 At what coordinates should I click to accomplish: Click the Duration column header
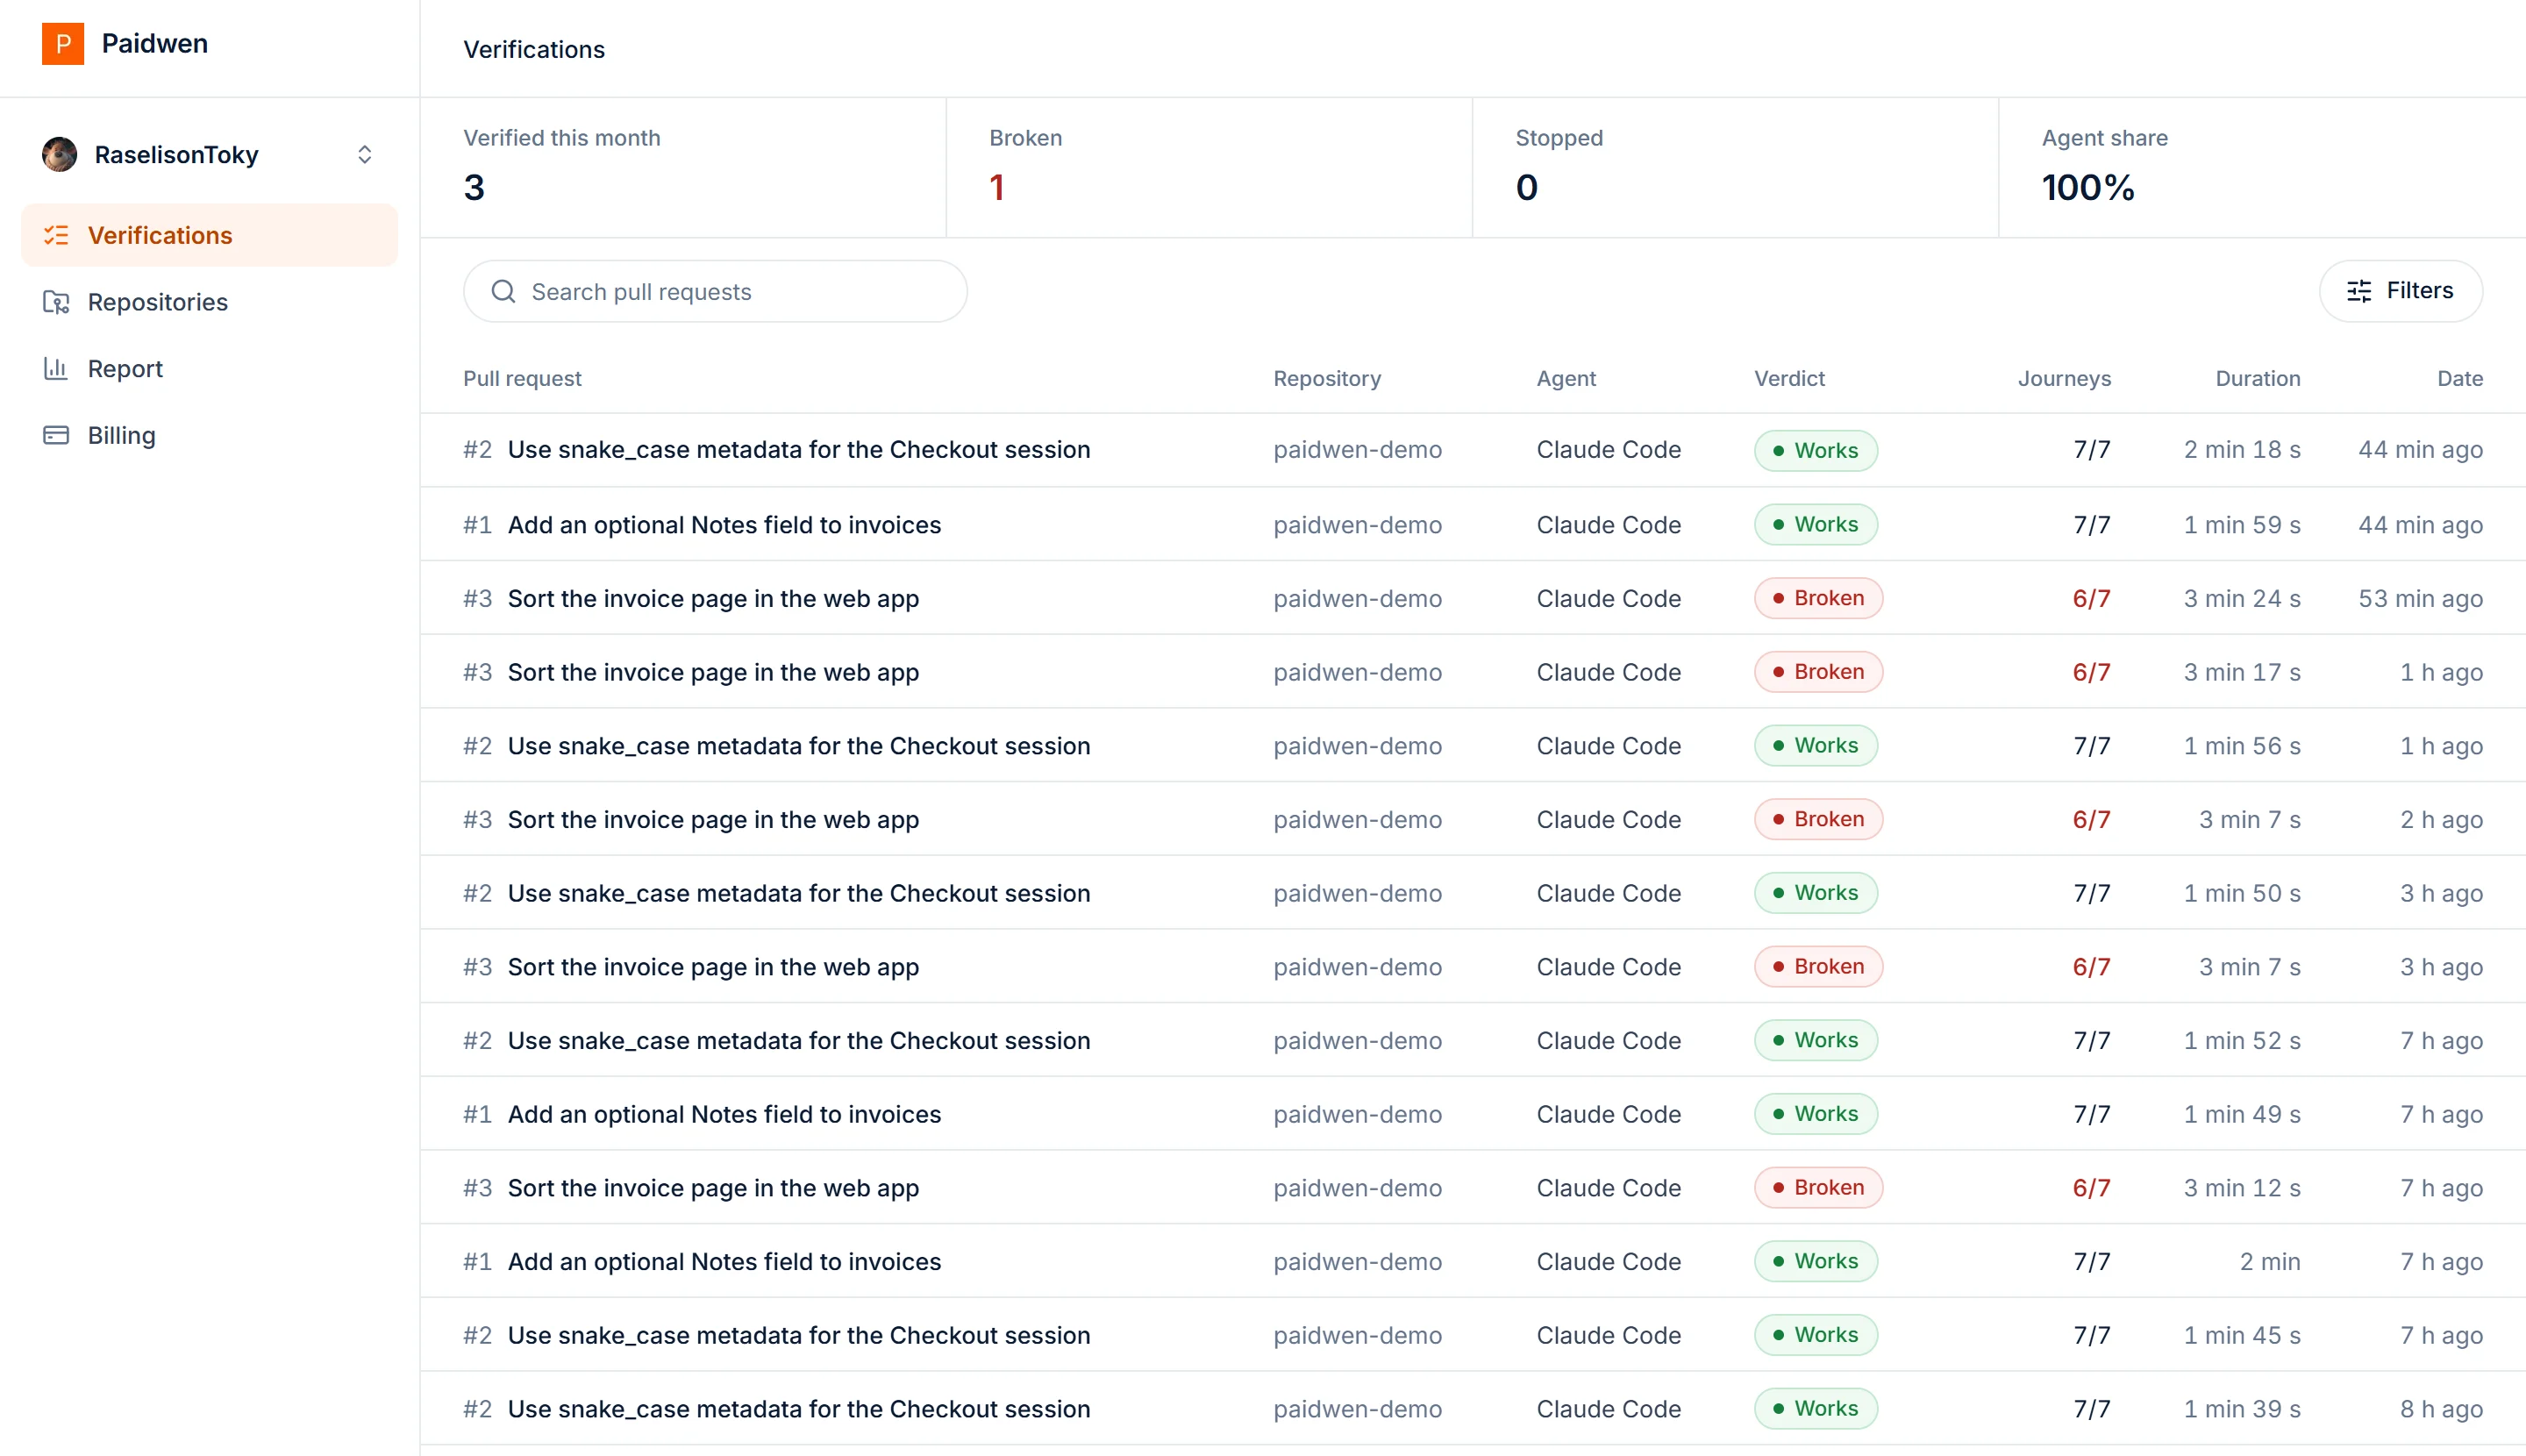tap(2258, 379)
